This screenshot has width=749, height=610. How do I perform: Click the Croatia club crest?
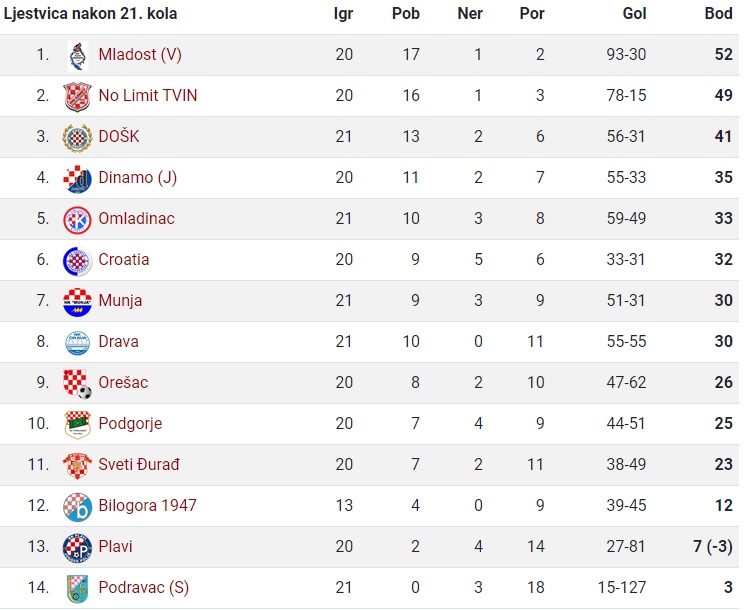pos(77,261)
